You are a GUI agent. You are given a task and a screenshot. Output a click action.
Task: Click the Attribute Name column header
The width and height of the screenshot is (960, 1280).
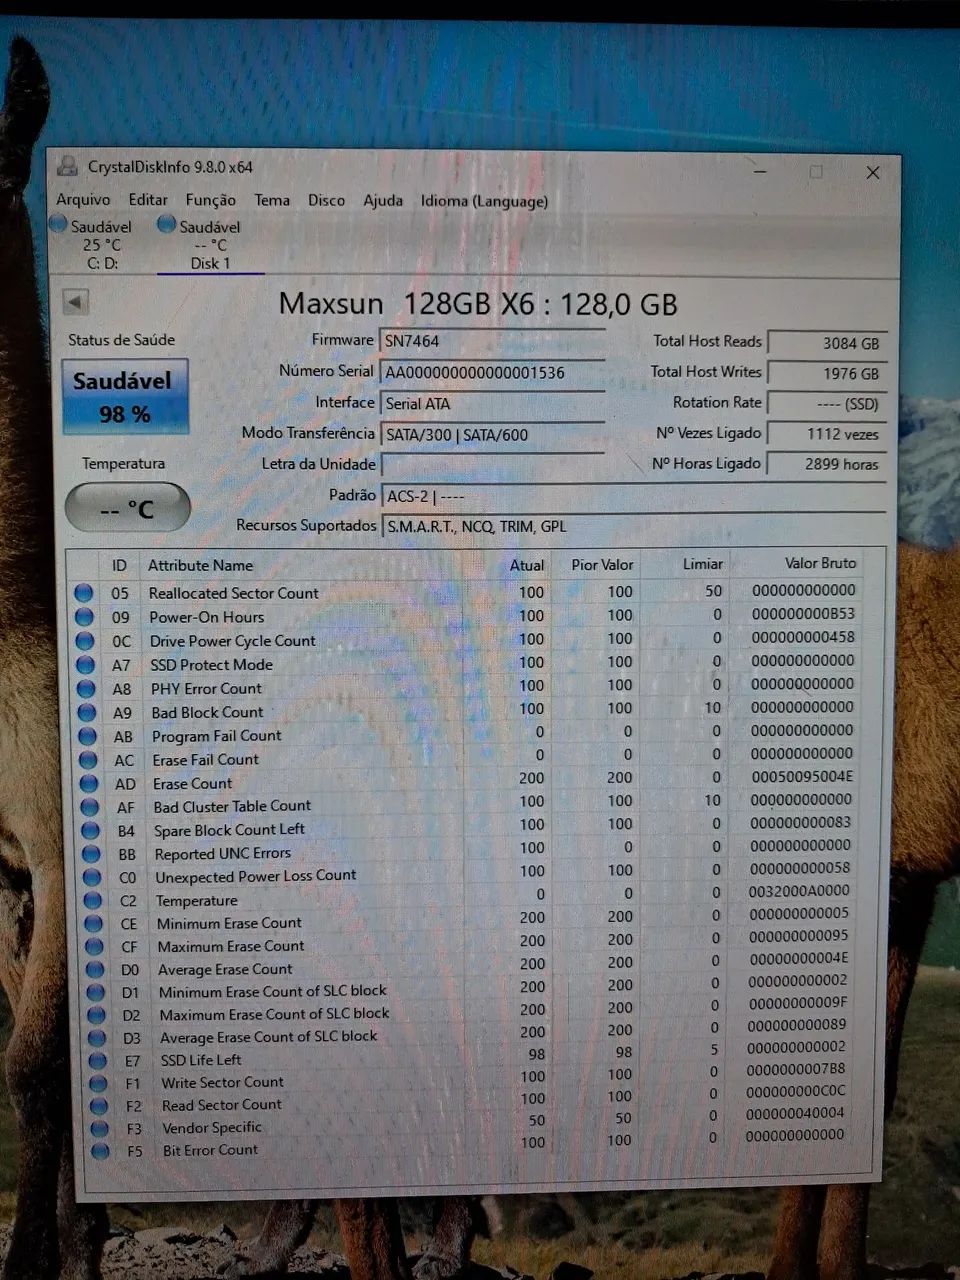pos(200,565)
